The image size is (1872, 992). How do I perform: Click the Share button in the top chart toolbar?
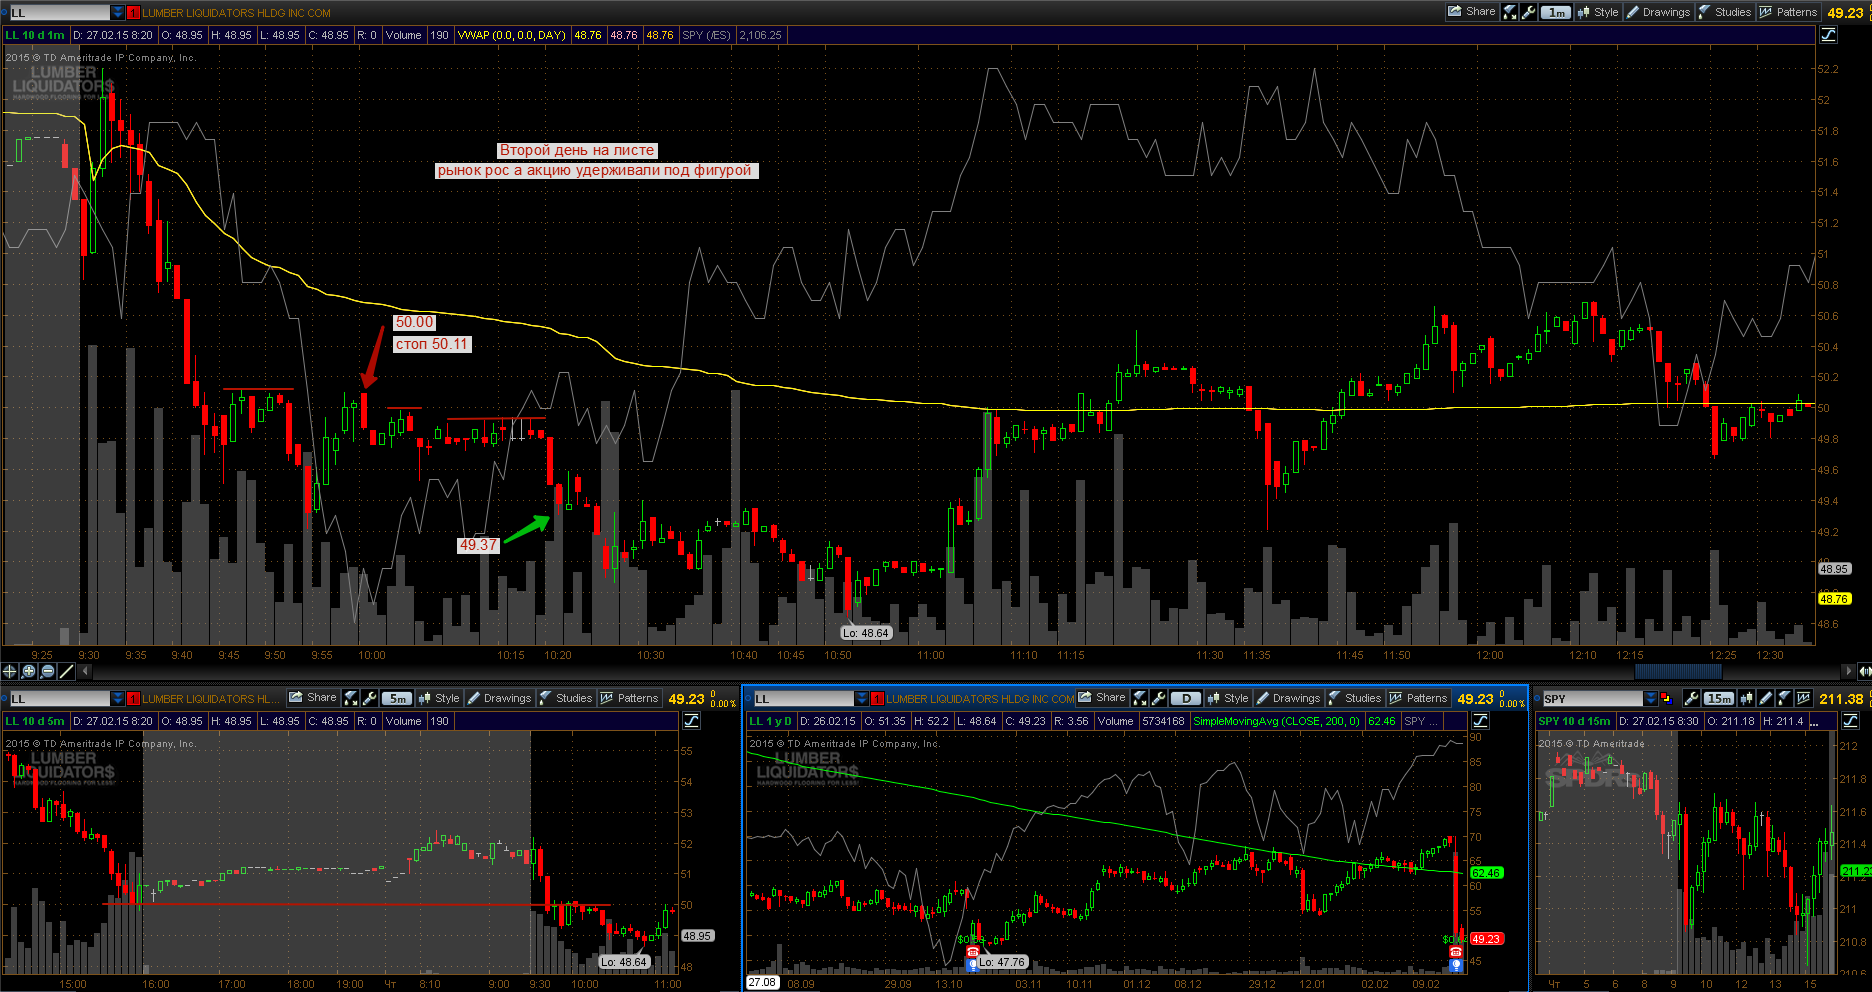(1471, 12)
